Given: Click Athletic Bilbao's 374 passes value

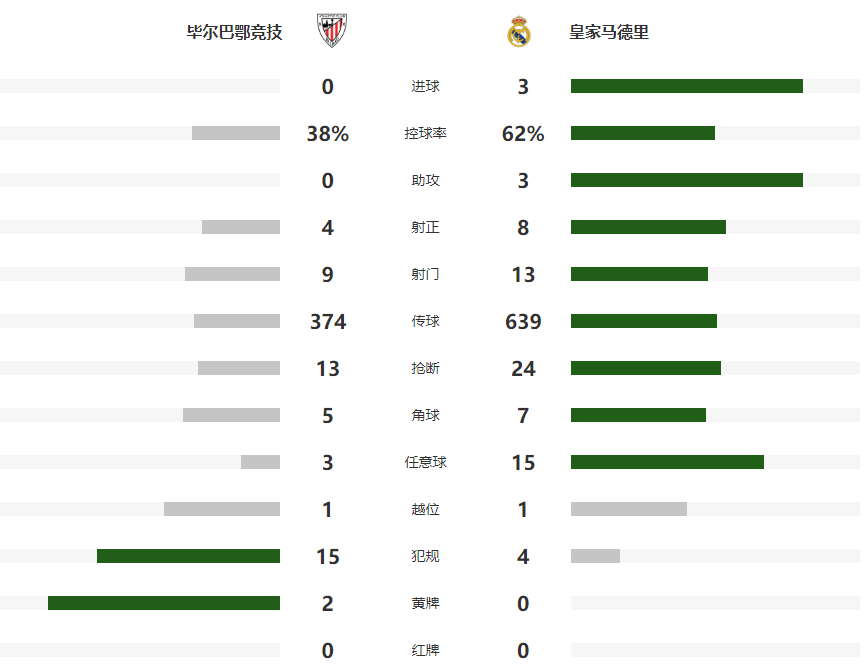Looking at the screenshot, I should 328,321.
